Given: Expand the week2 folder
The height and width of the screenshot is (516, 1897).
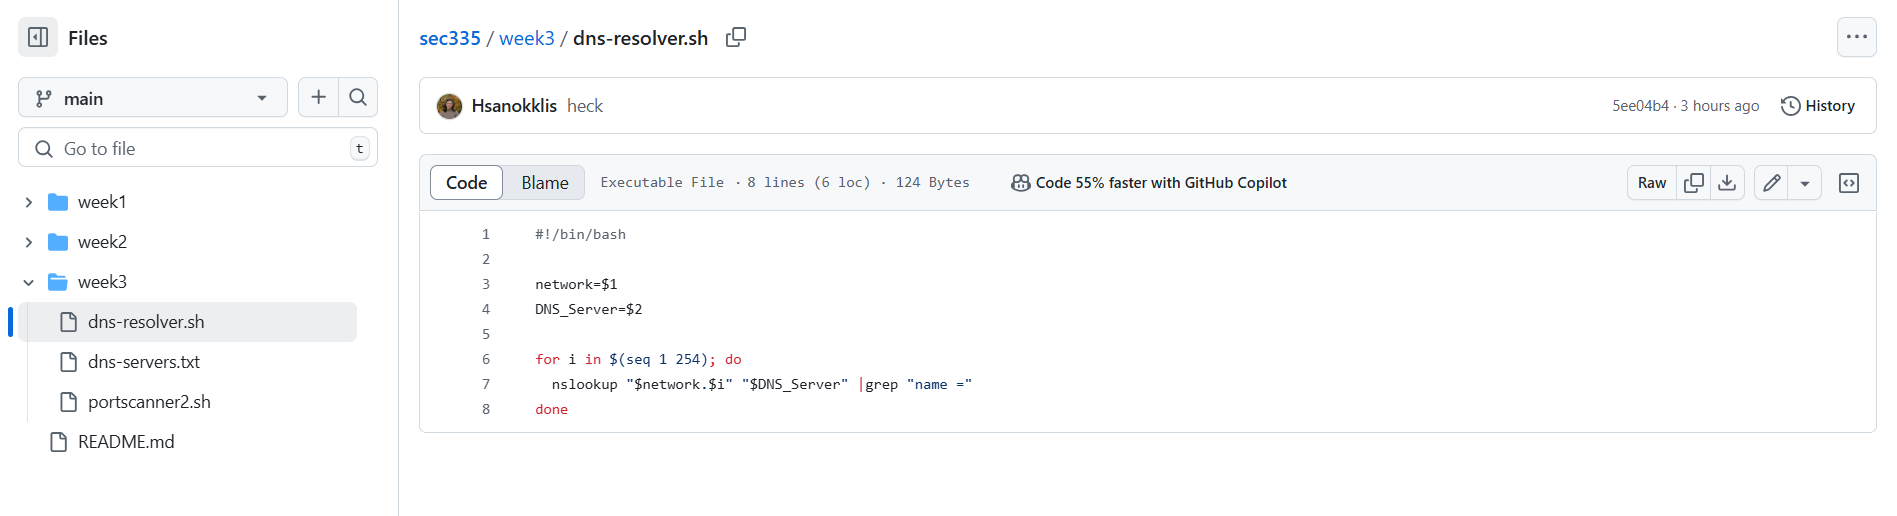Looking at the screenshot, I should pyautogui.click(x=29, y=242).
